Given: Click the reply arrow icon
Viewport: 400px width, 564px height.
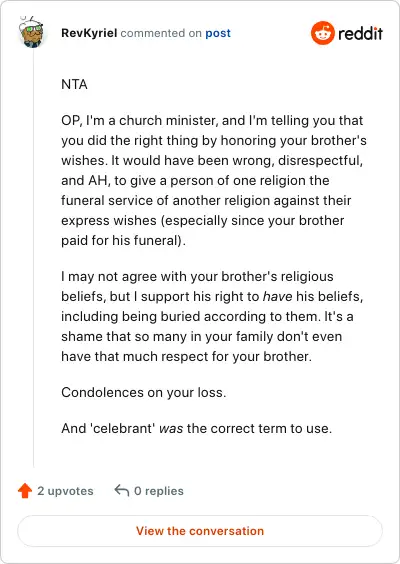Looking at the screenshot, I should click(122, 490).
